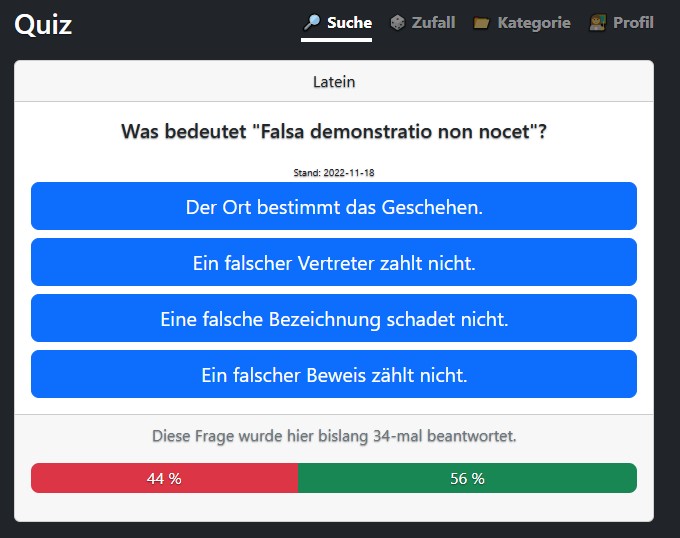Screen dimensions: 680x538
Task: Click the "Zufall" text label in navbar
Action: 433,23
